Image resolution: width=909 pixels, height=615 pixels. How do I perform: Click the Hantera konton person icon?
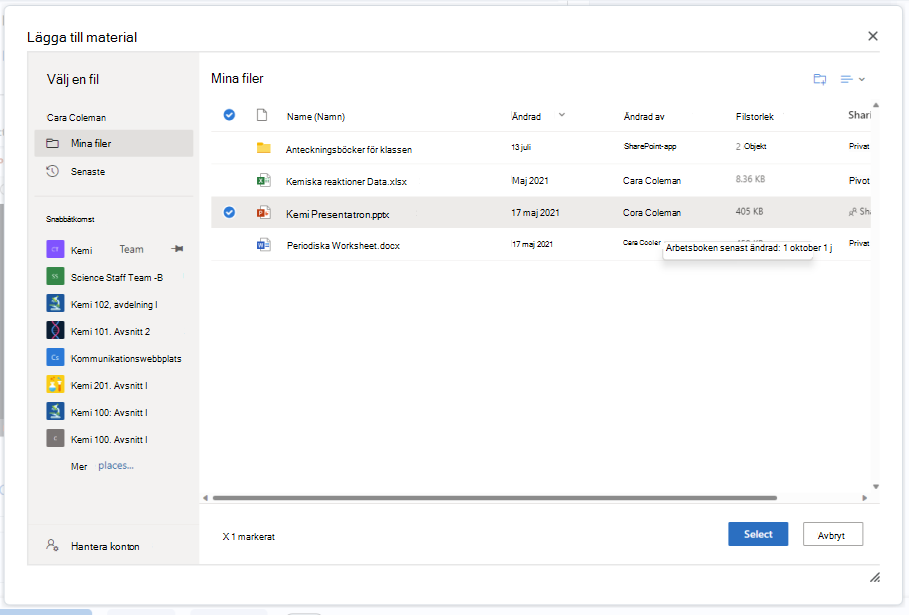tap(52, 545)
